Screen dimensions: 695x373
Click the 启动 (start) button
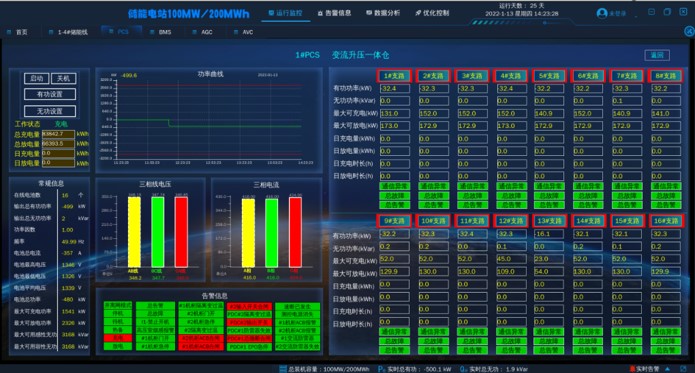point(36,78)
